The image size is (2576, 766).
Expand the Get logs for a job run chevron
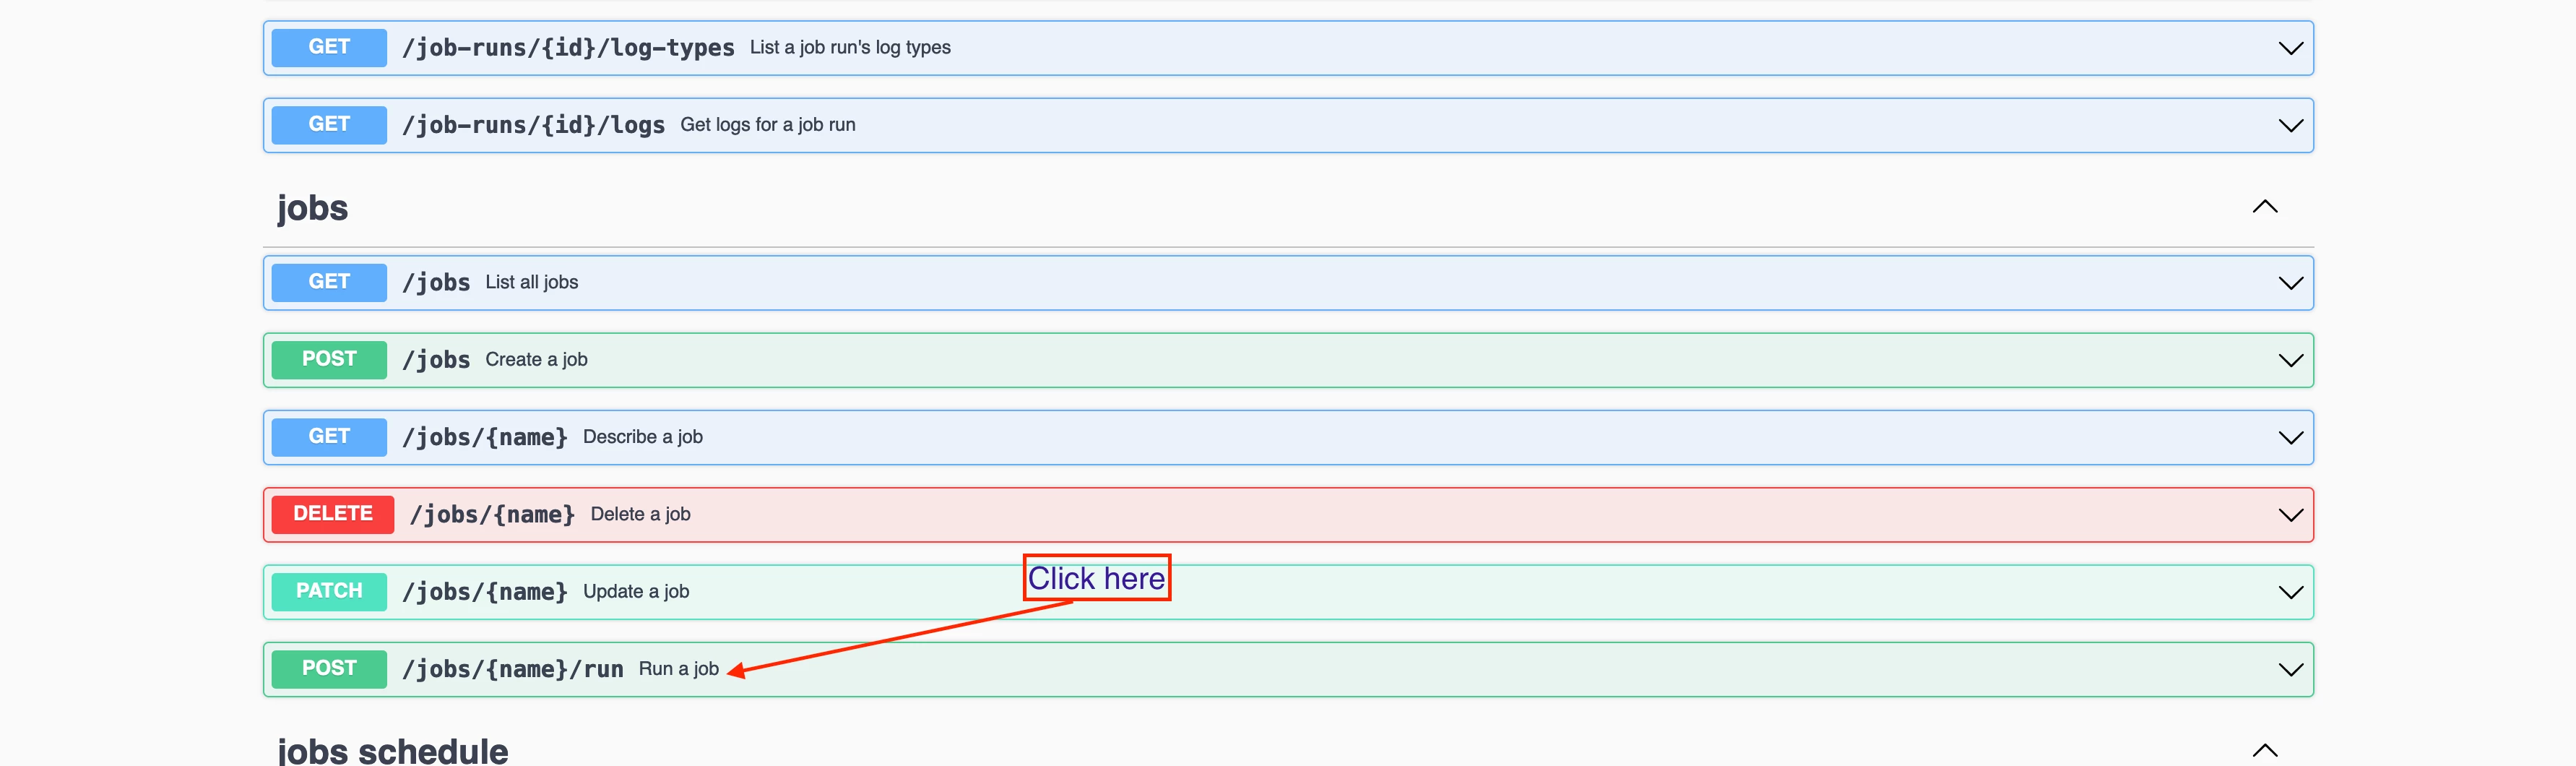[2290, 125]
